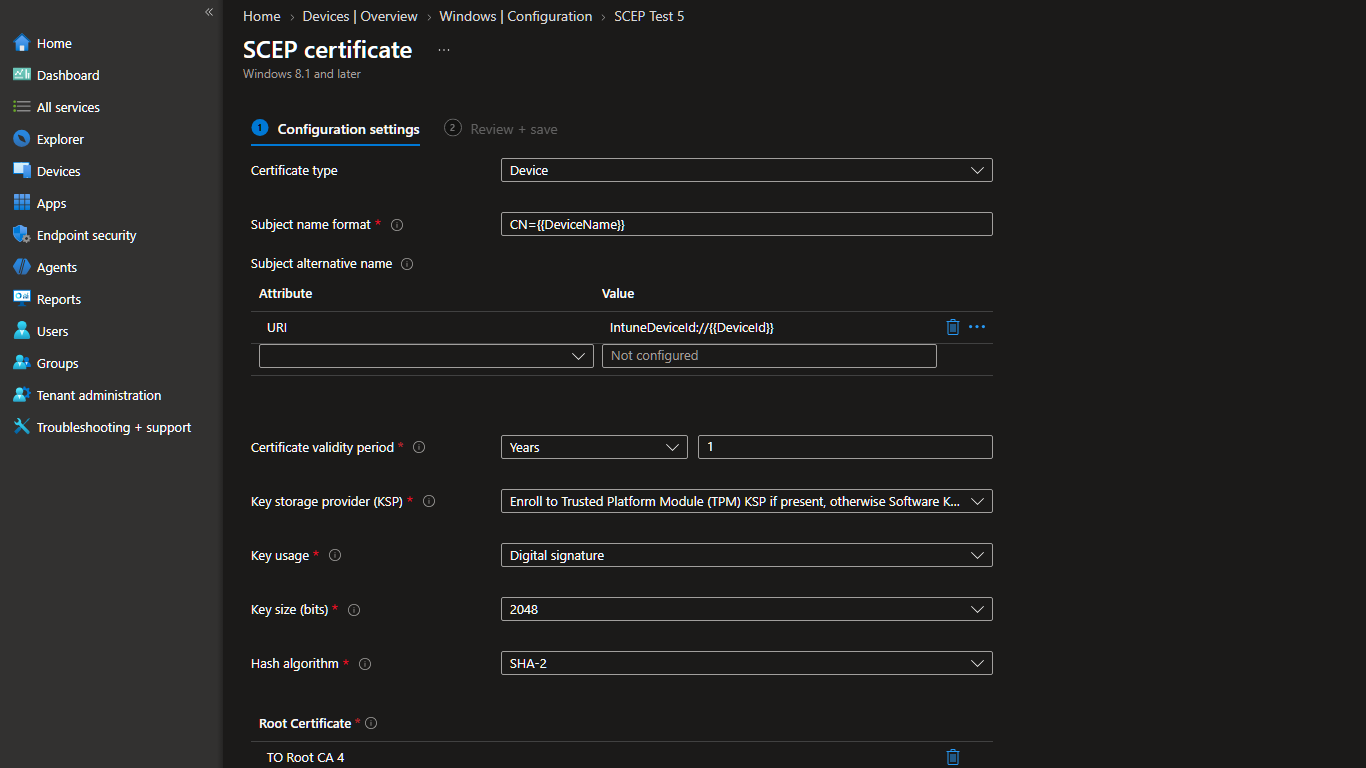Open more options next to SCEP certificate title
1366x768 pixels.
click(444, 50)
